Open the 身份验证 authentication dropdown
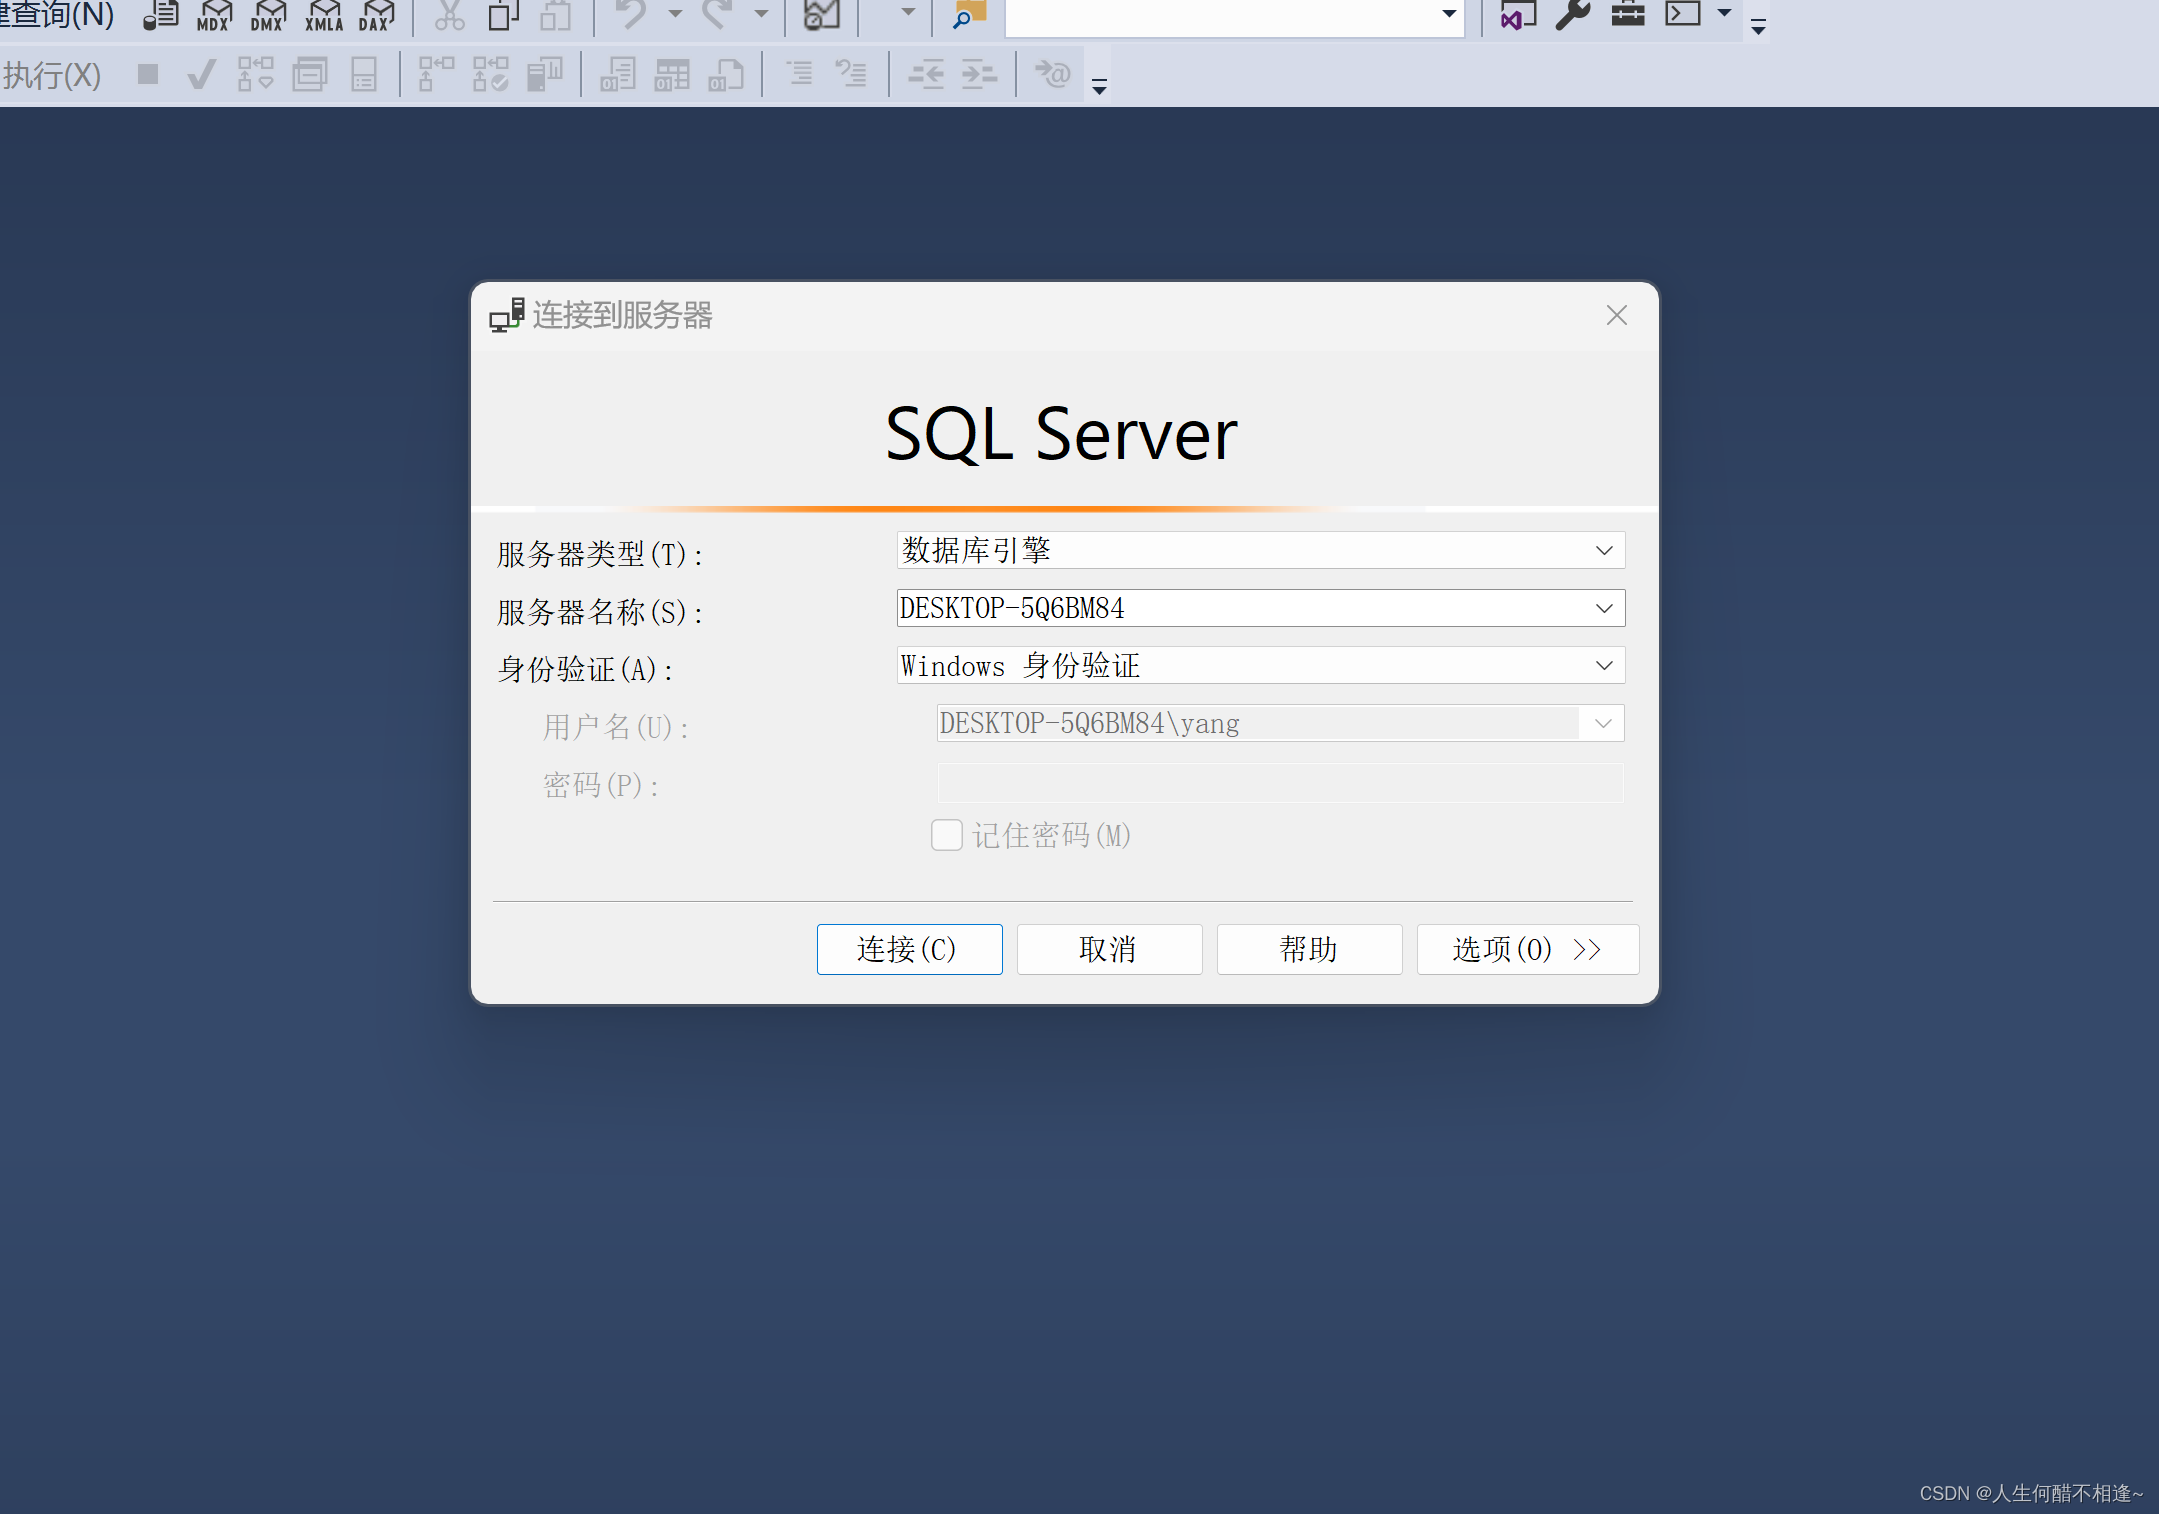 1604,665
